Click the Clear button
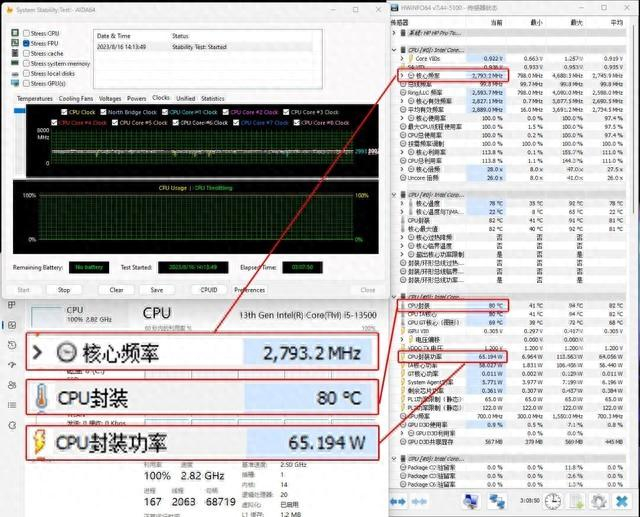 tap(116, 290)
